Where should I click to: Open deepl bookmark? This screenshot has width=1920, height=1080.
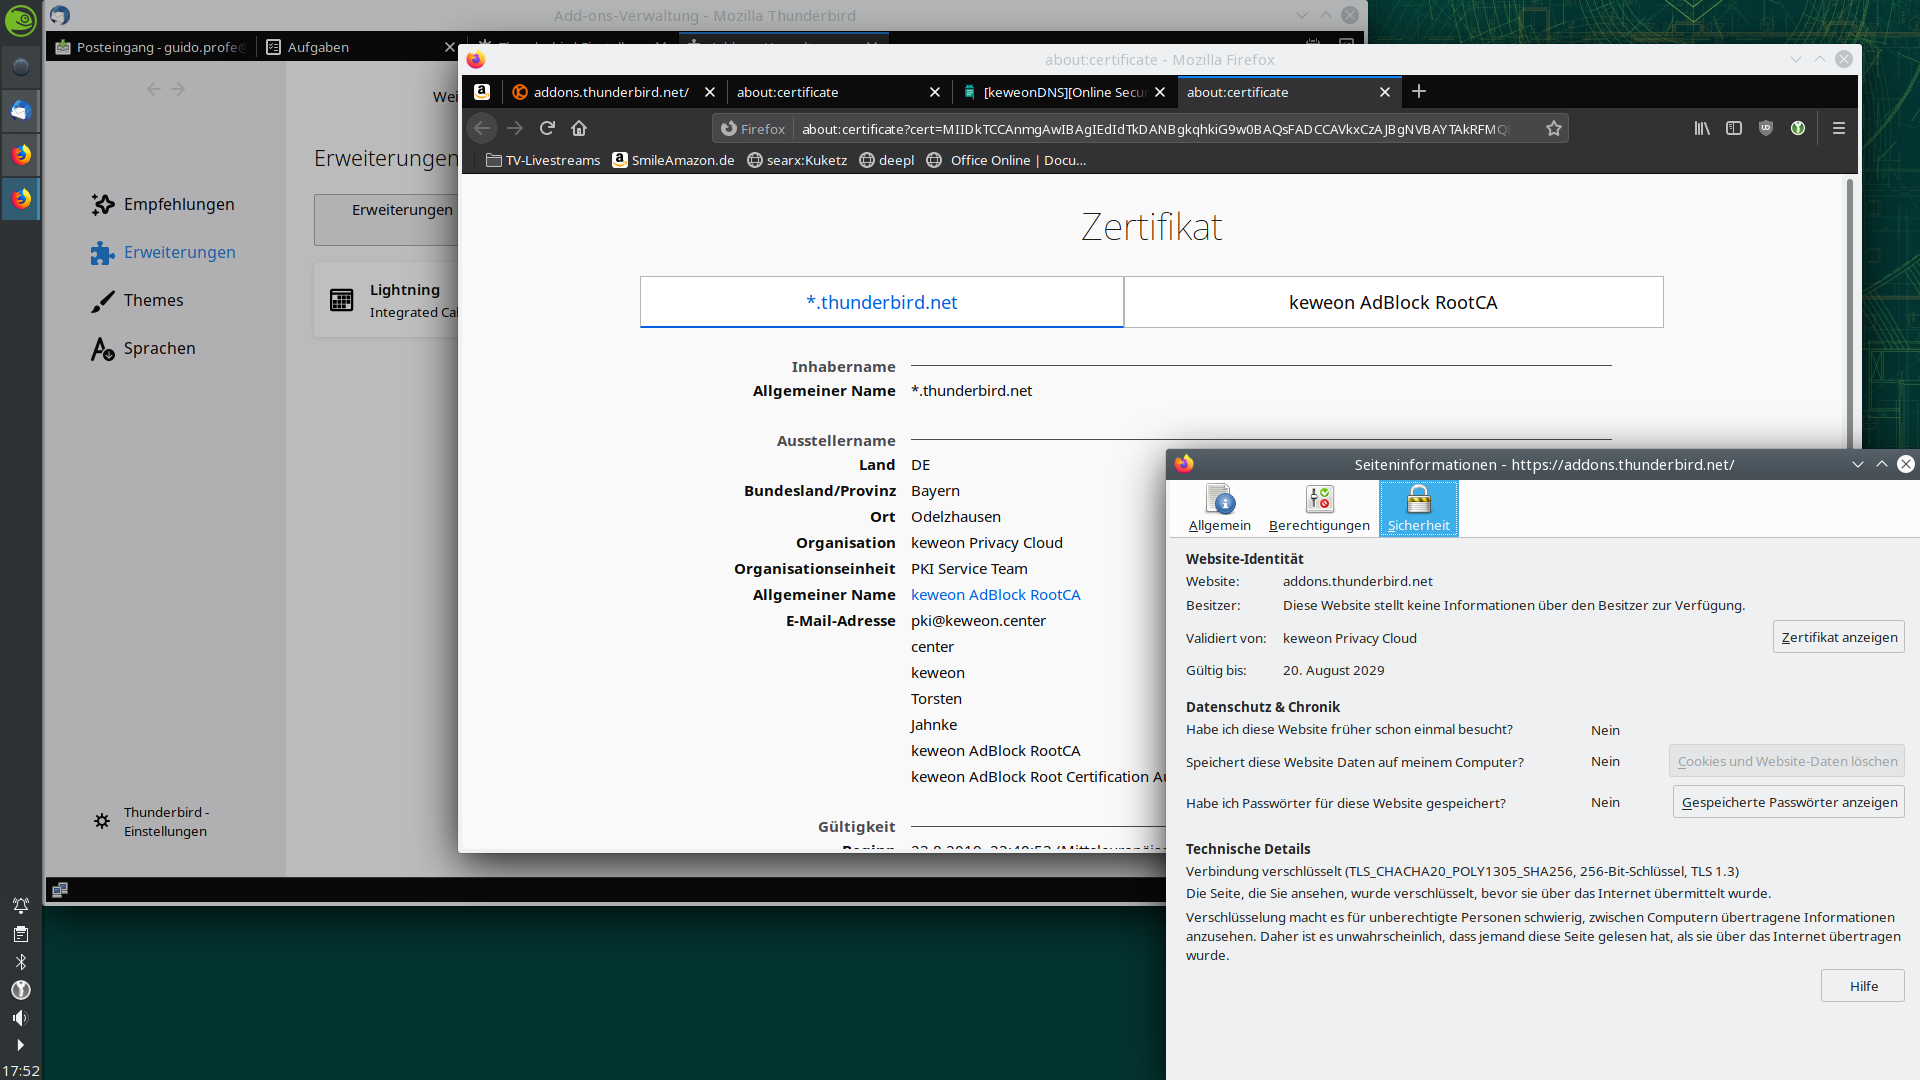[x=887, y=160]
